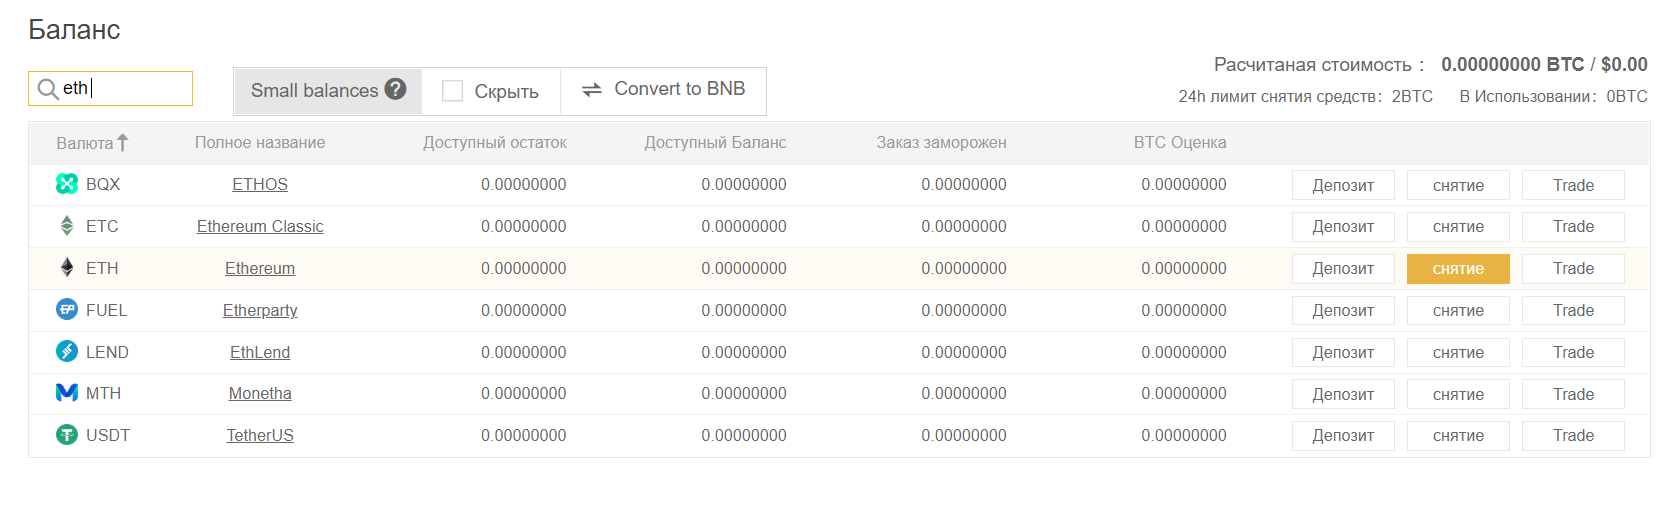Click the BTC Оценка column header
Image resolution: width=1680 pixels, height=520 pixels.
(1180, 143)
